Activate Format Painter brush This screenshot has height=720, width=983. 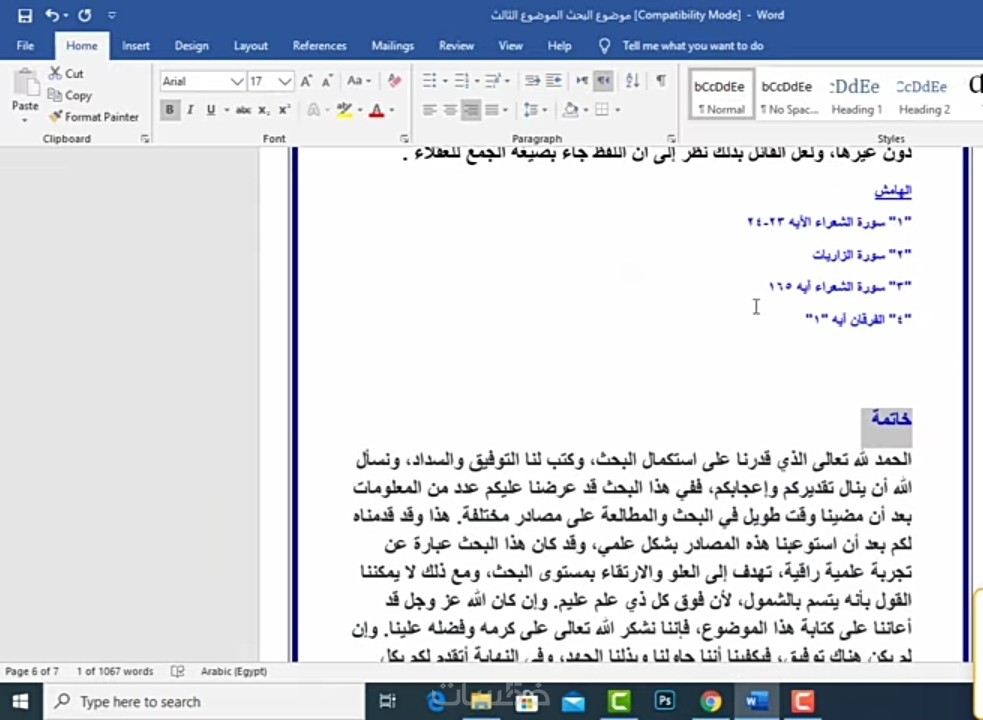[55, 117]
